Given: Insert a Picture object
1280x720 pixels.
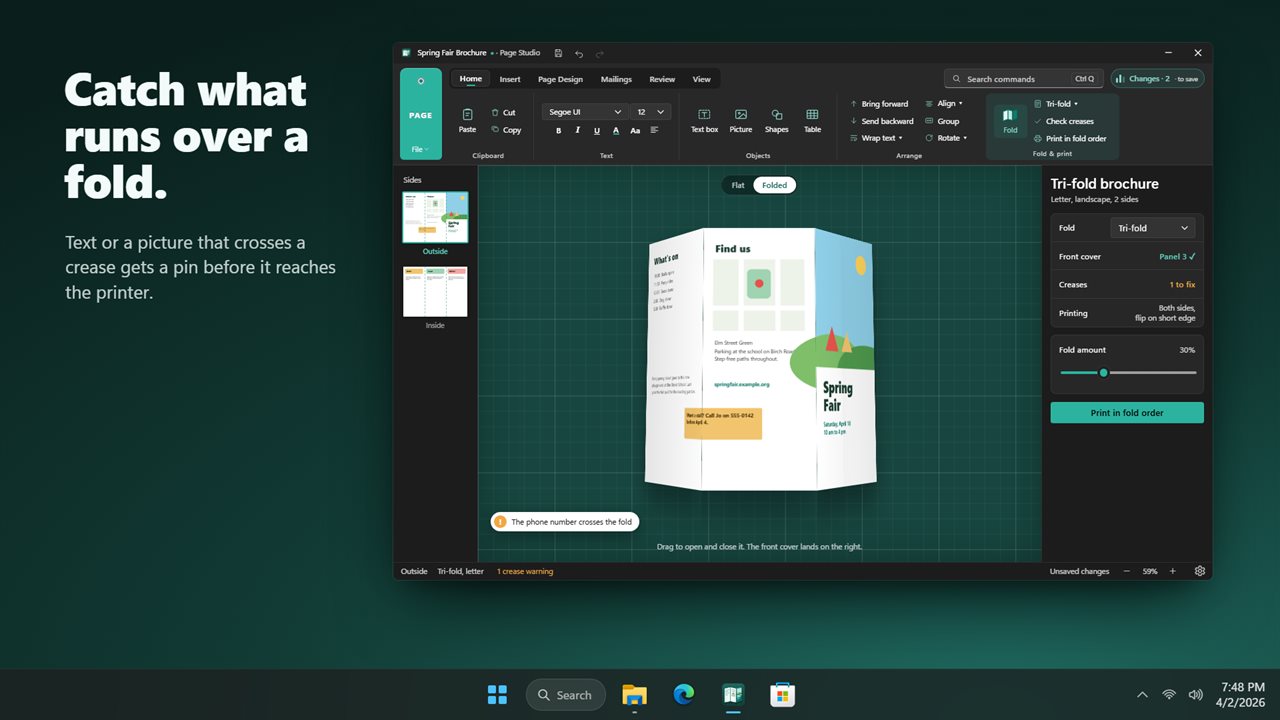Looking at the screenshot, I should [x=741, y=120].
